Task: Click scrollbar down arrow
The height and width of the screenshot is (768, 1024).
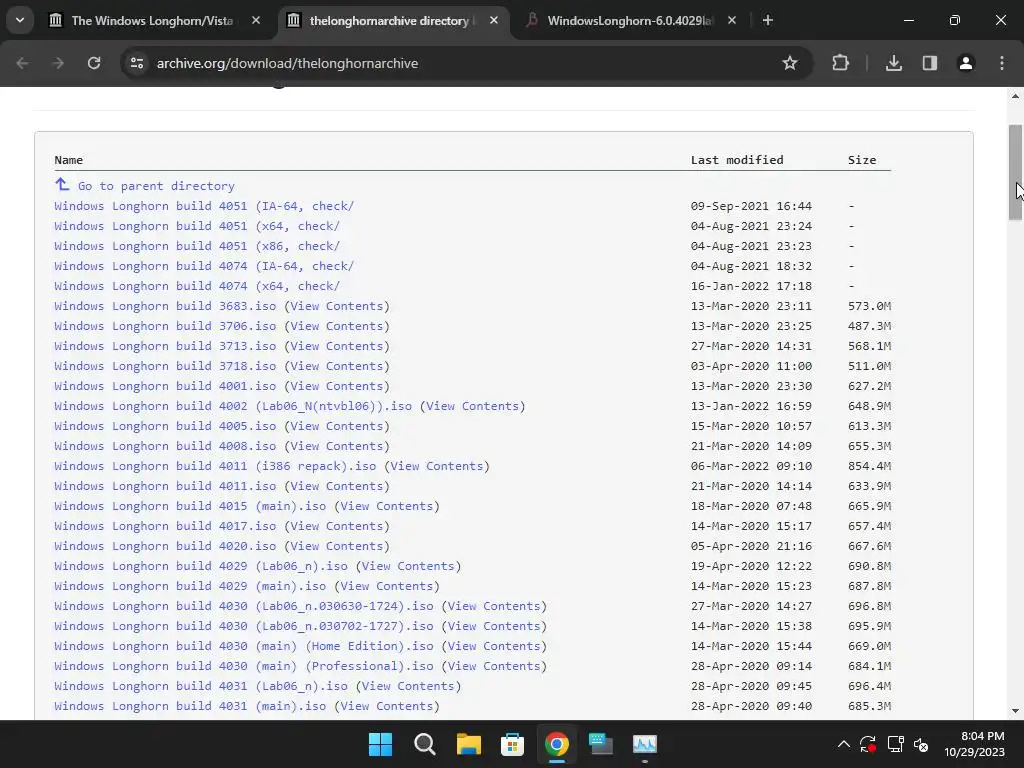Action: (1016, 711)
